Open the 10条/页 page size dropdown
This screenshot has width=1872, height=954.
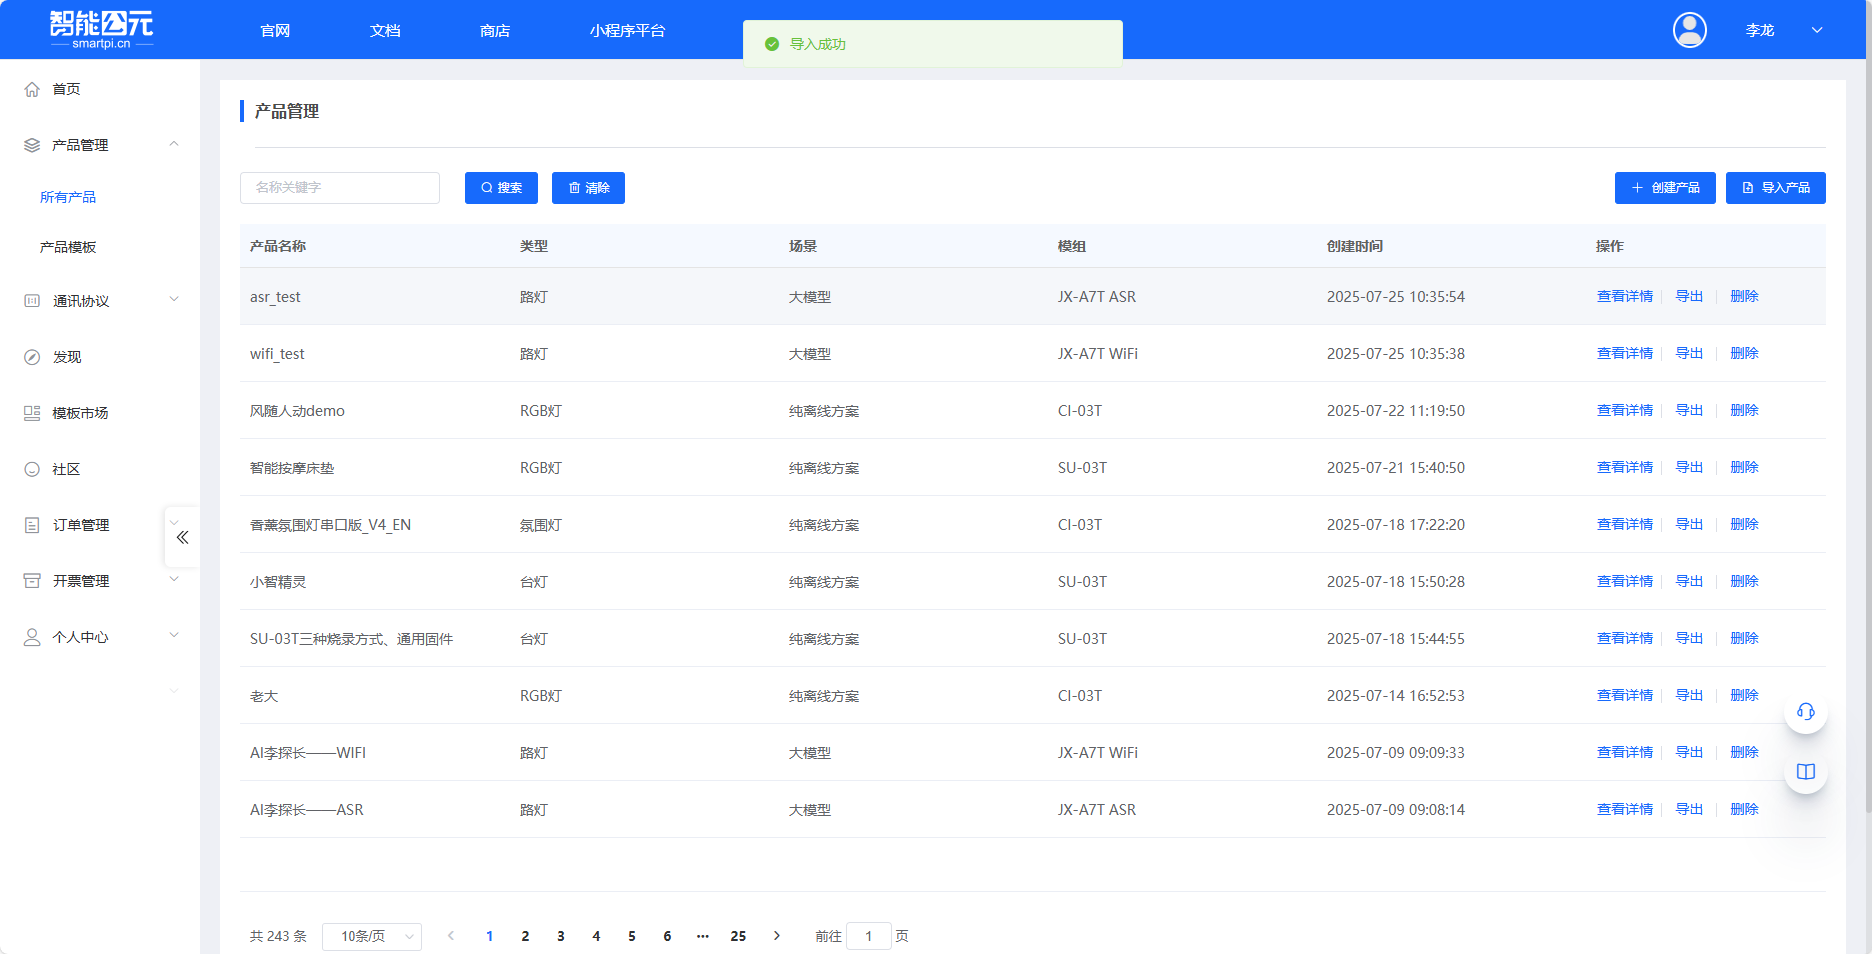point(371,936)
